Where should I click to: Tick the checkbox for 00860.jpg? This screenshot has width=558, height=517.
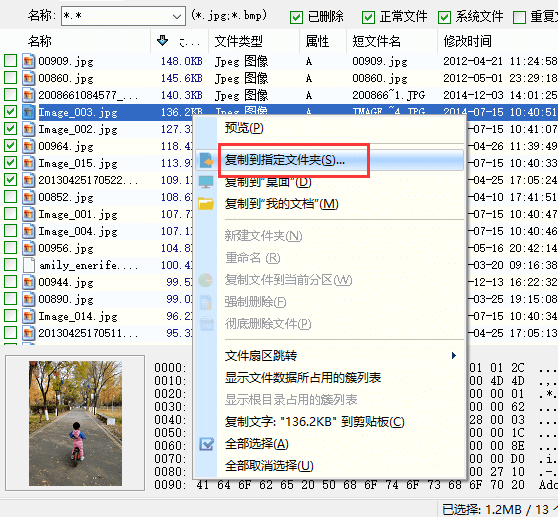pyautogui.click(x=10, y=78)
